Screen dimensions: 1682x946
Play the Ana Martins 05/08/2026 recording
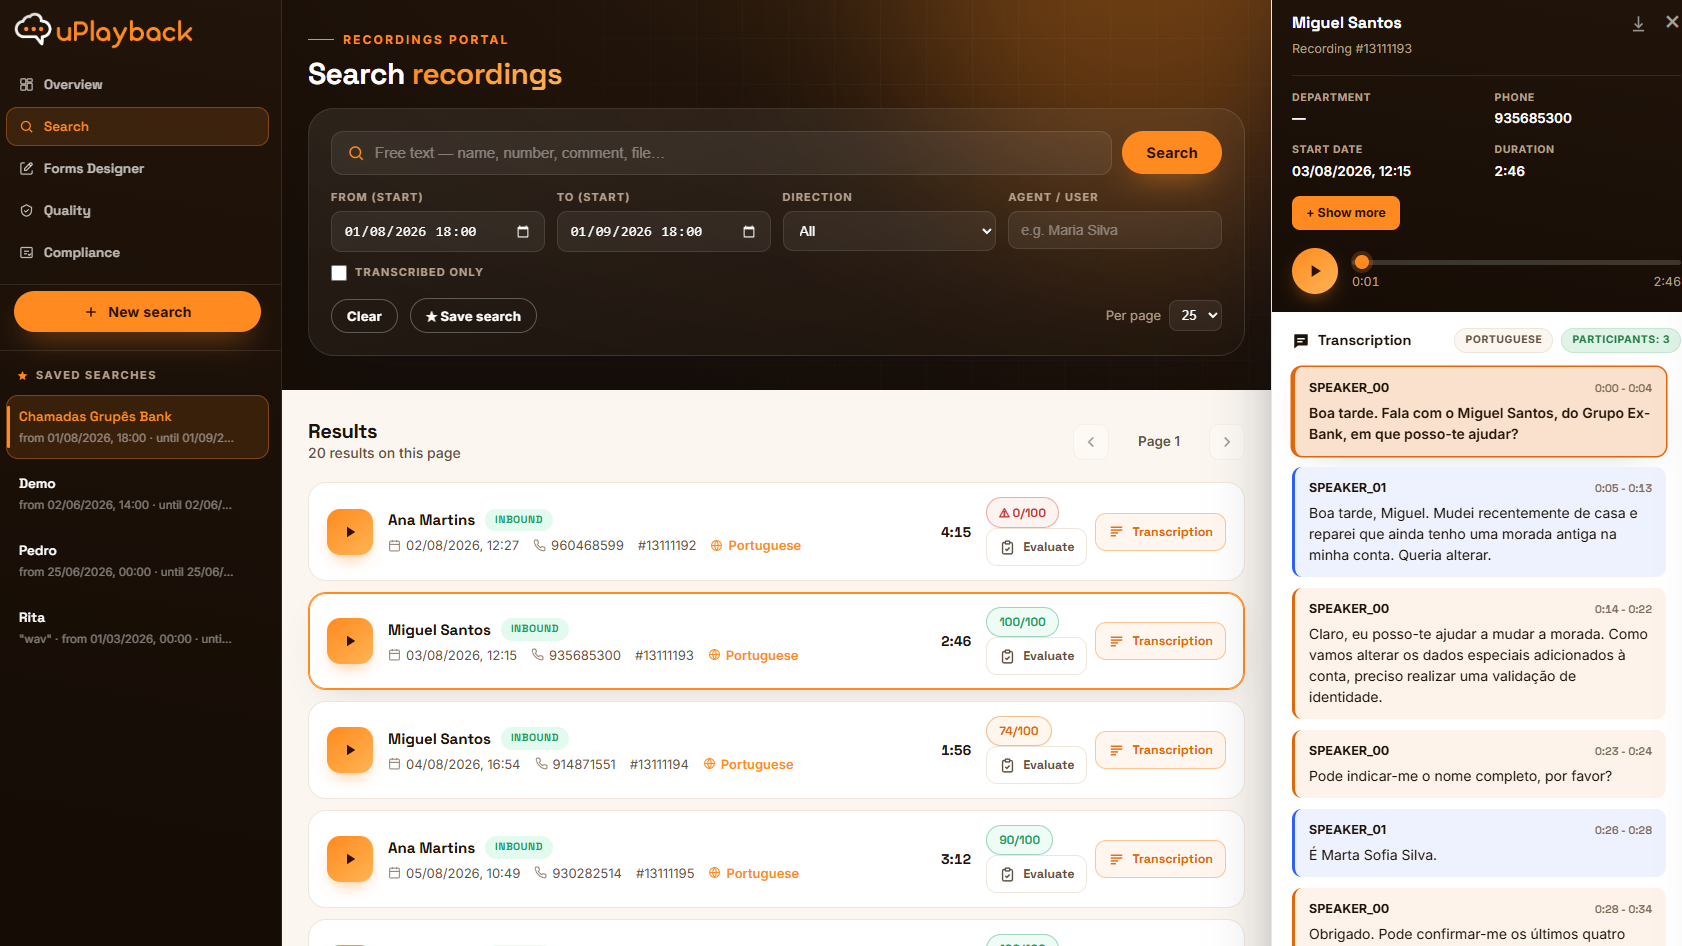point(350,859)
